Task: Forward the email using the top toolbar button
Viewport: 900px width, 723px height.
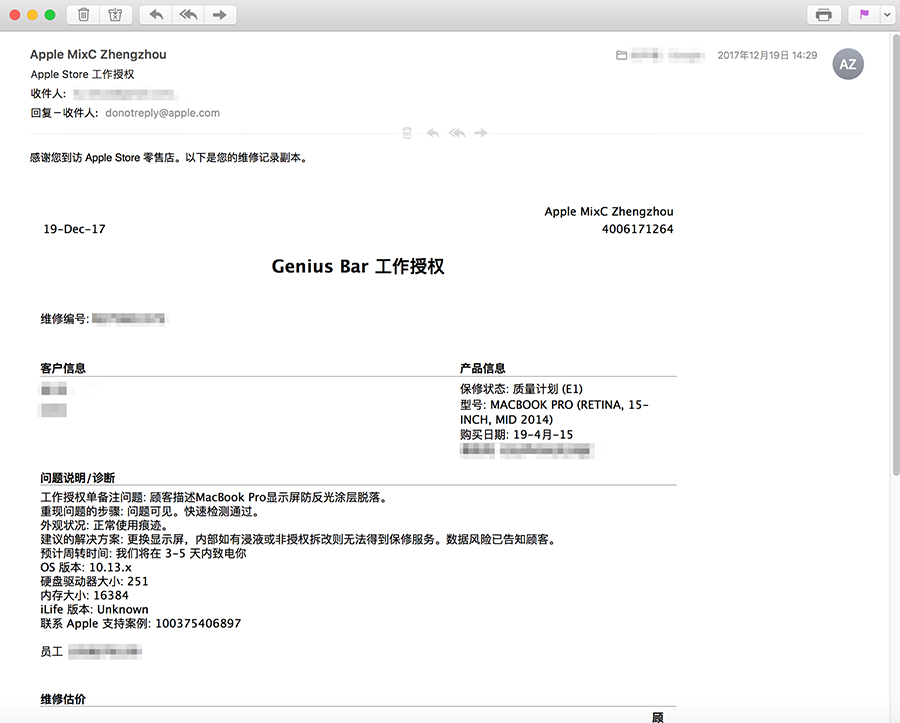Action: [220, 15]
